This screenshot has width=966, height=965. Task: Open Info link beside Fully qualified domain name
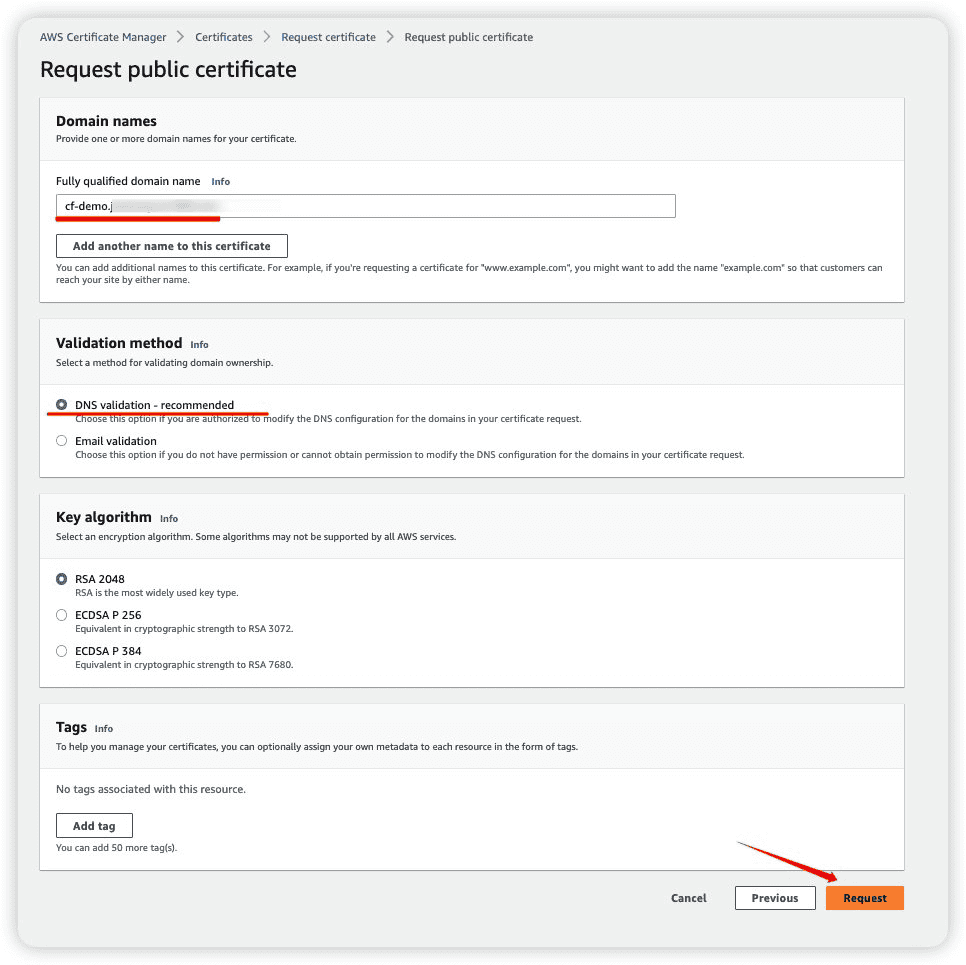point(221,182)
